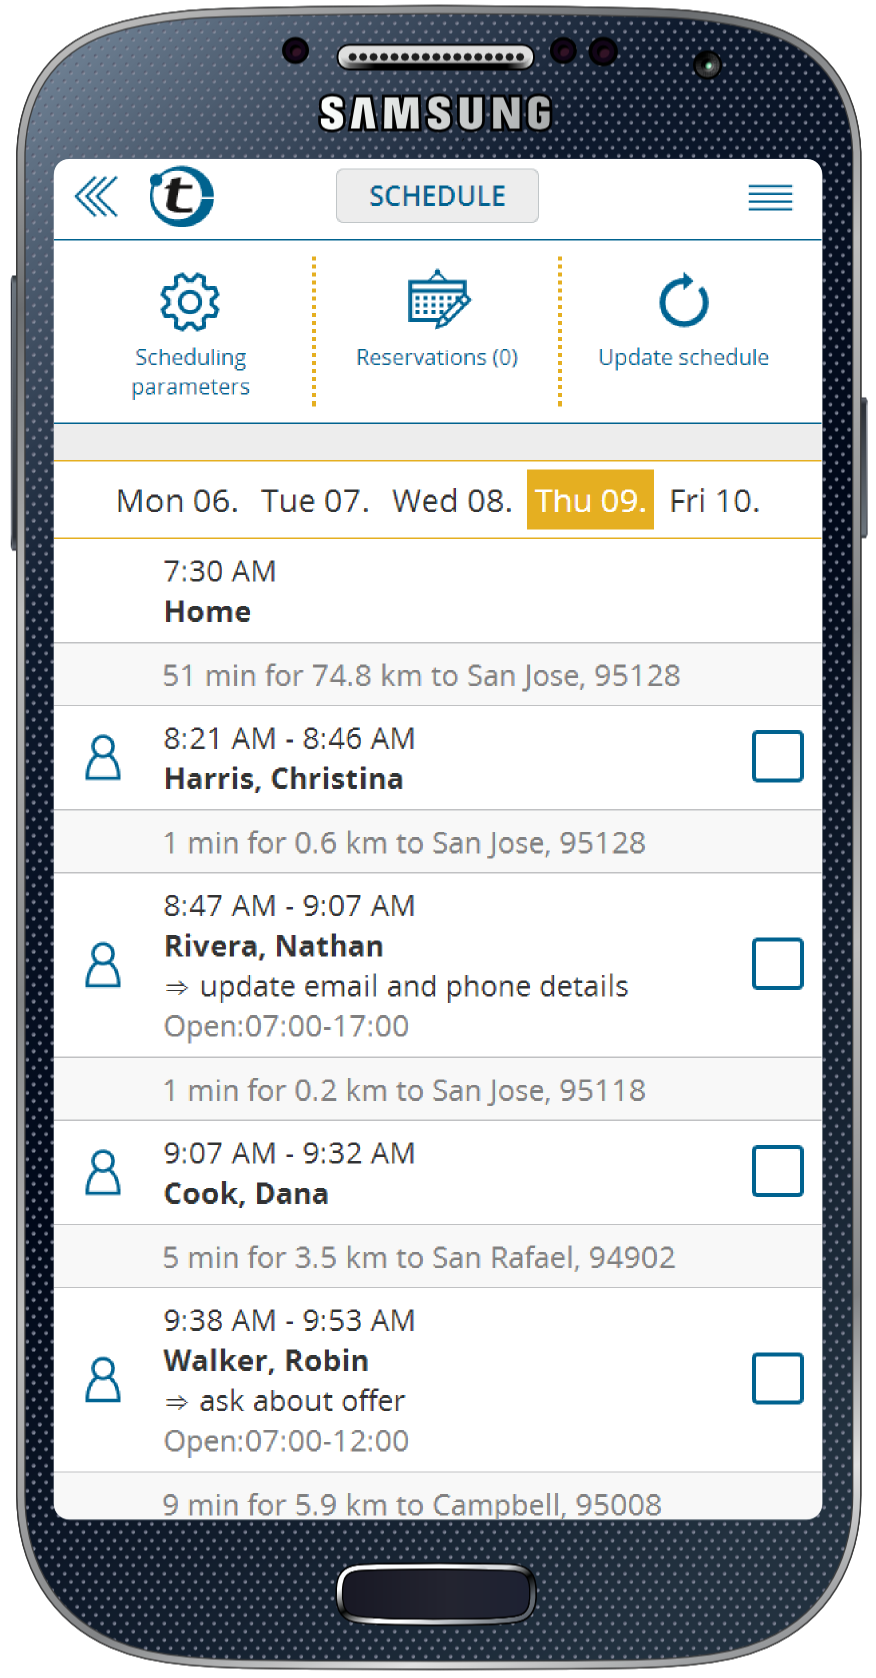876x1678 pixels.
Task: Select the Wed 08. day tab
Action: (x=452, y=500)
